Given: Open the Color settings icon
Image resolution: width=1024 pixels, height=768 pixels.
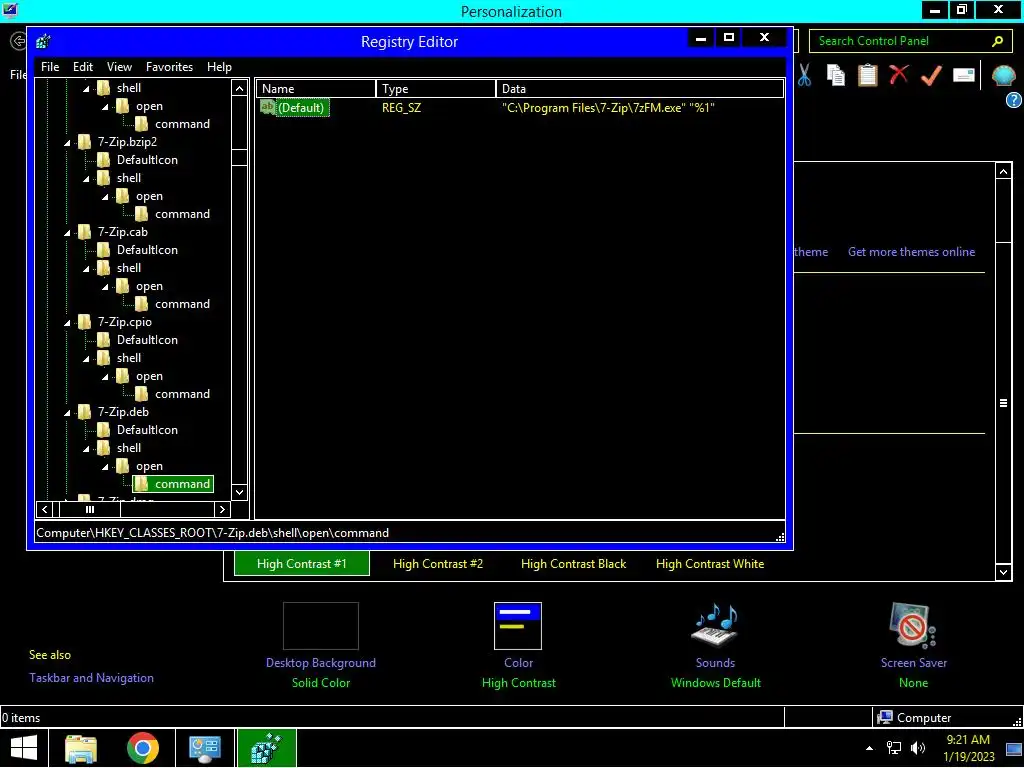Looking at the screenshot, I should (518, 626).
